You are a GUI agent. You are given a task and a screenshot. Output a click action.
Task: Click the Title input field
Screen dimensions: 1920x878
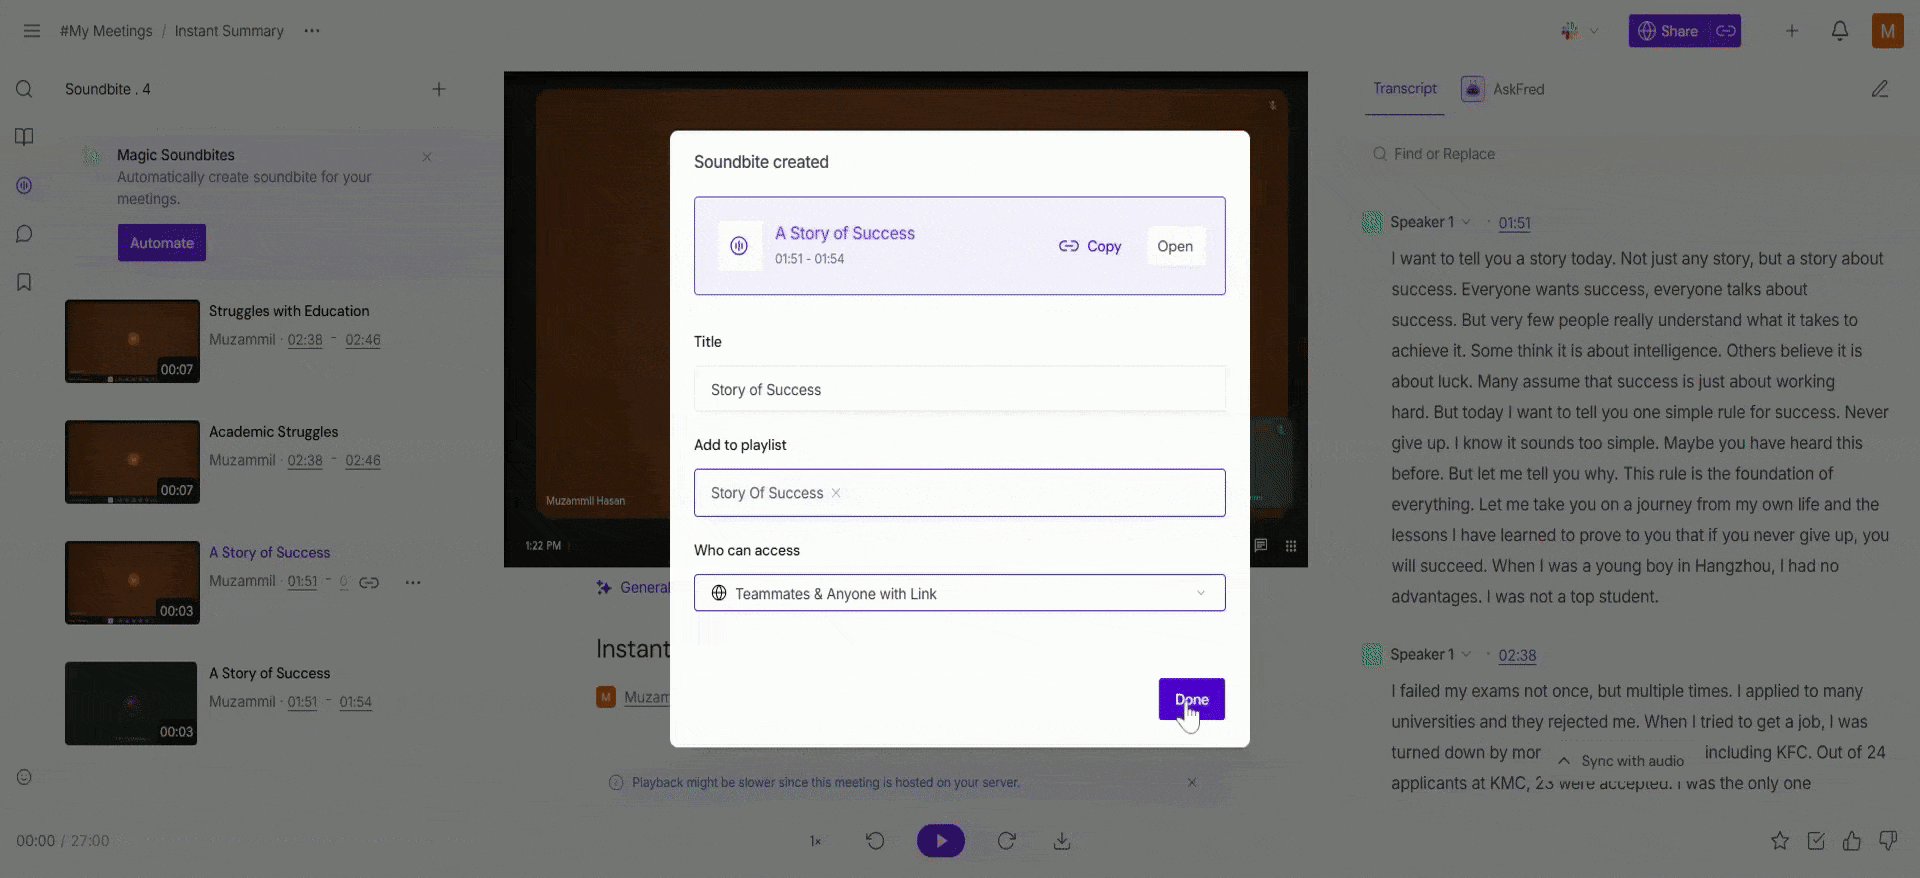click(960, 390)
